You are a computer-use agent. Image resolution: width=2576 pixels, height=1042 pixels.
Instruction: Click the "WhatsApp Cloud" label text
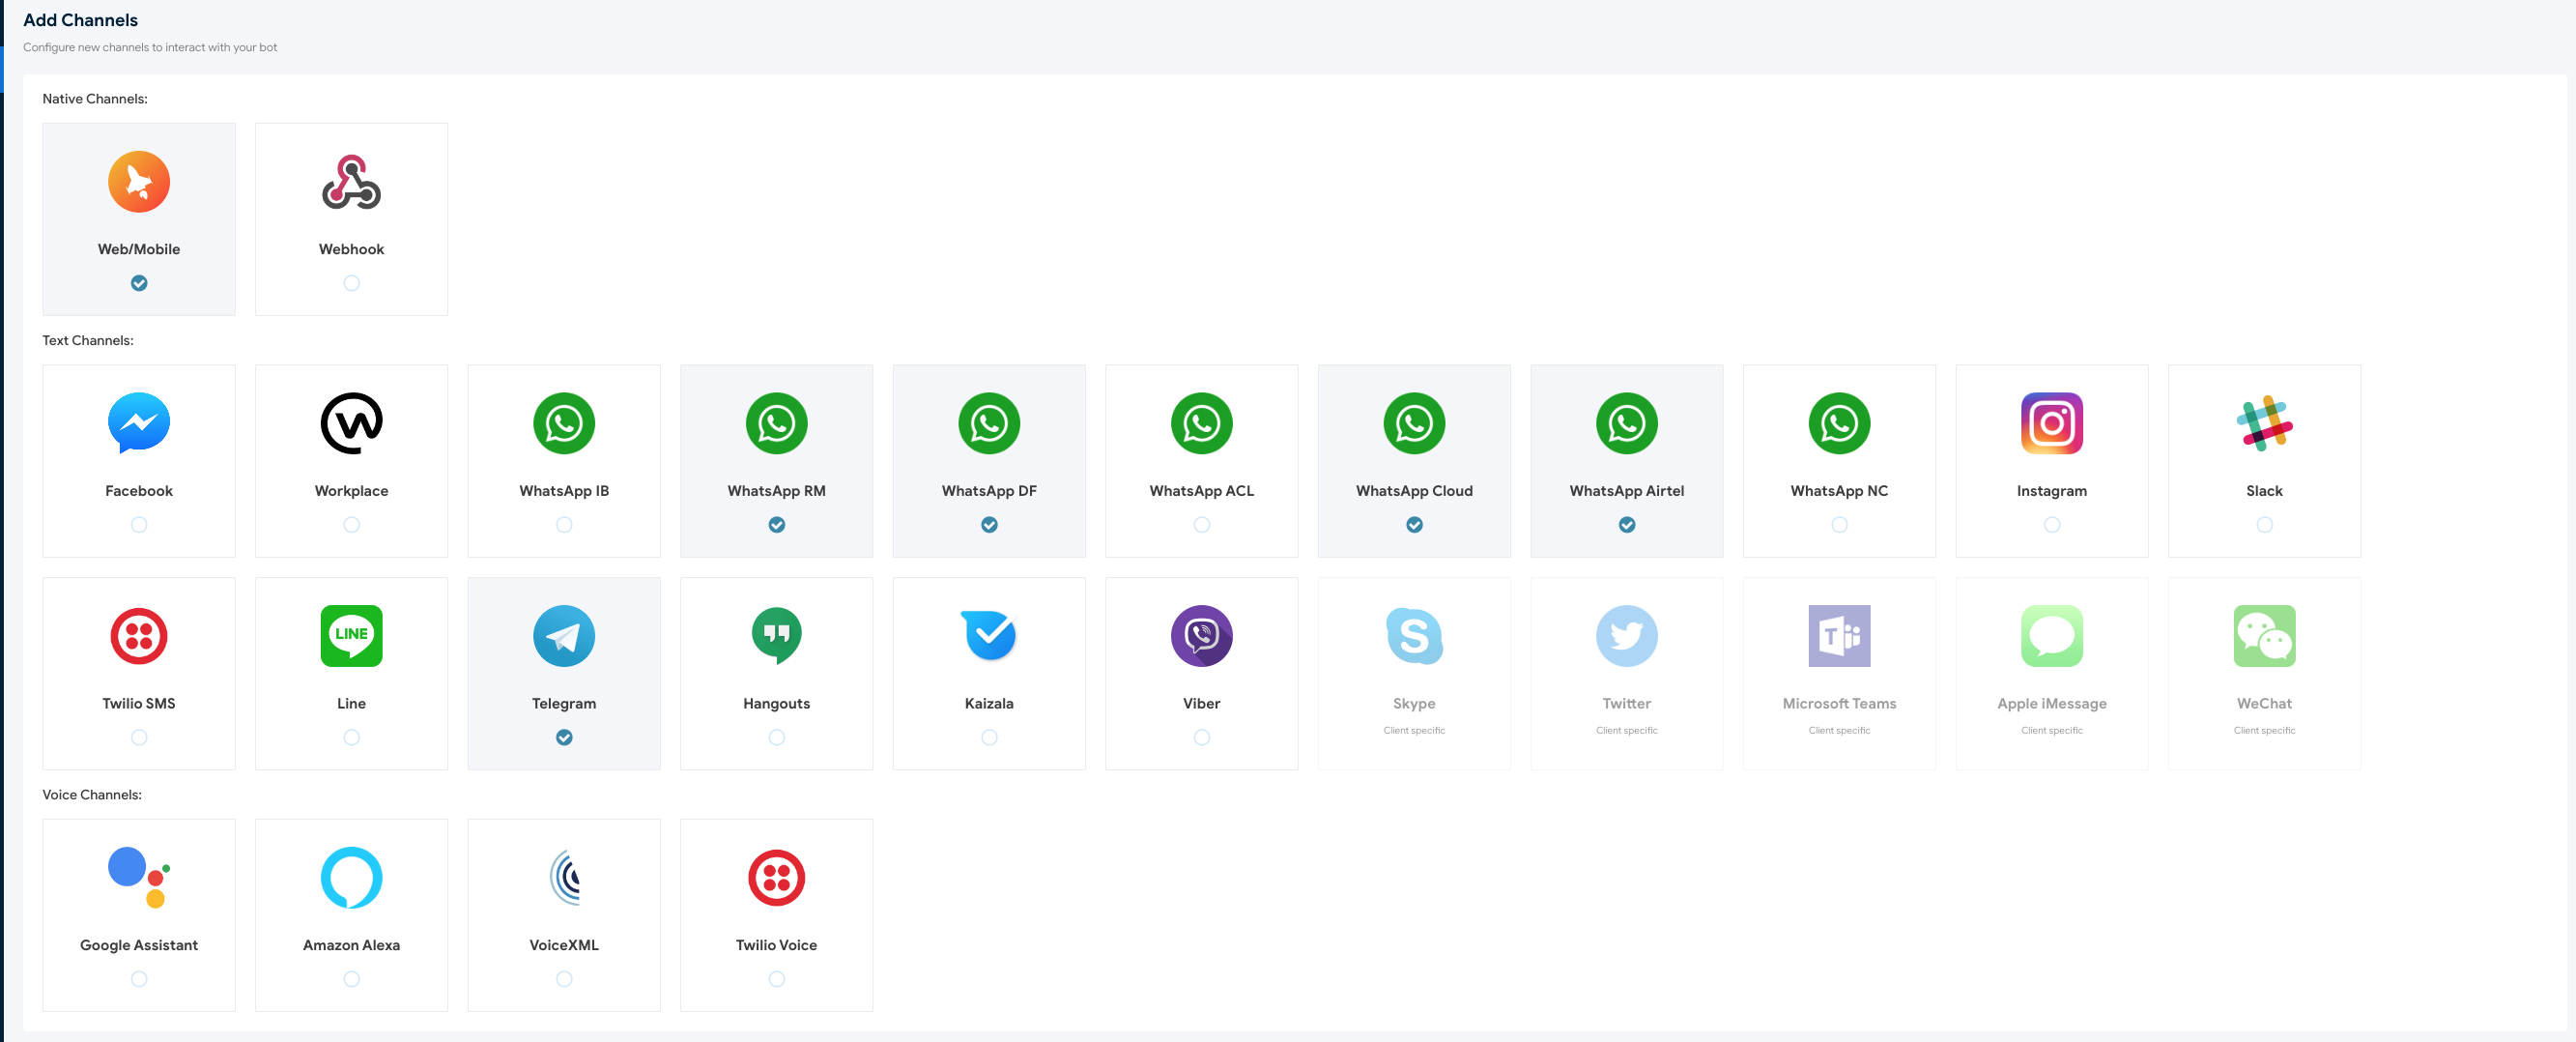[1414, 490]
